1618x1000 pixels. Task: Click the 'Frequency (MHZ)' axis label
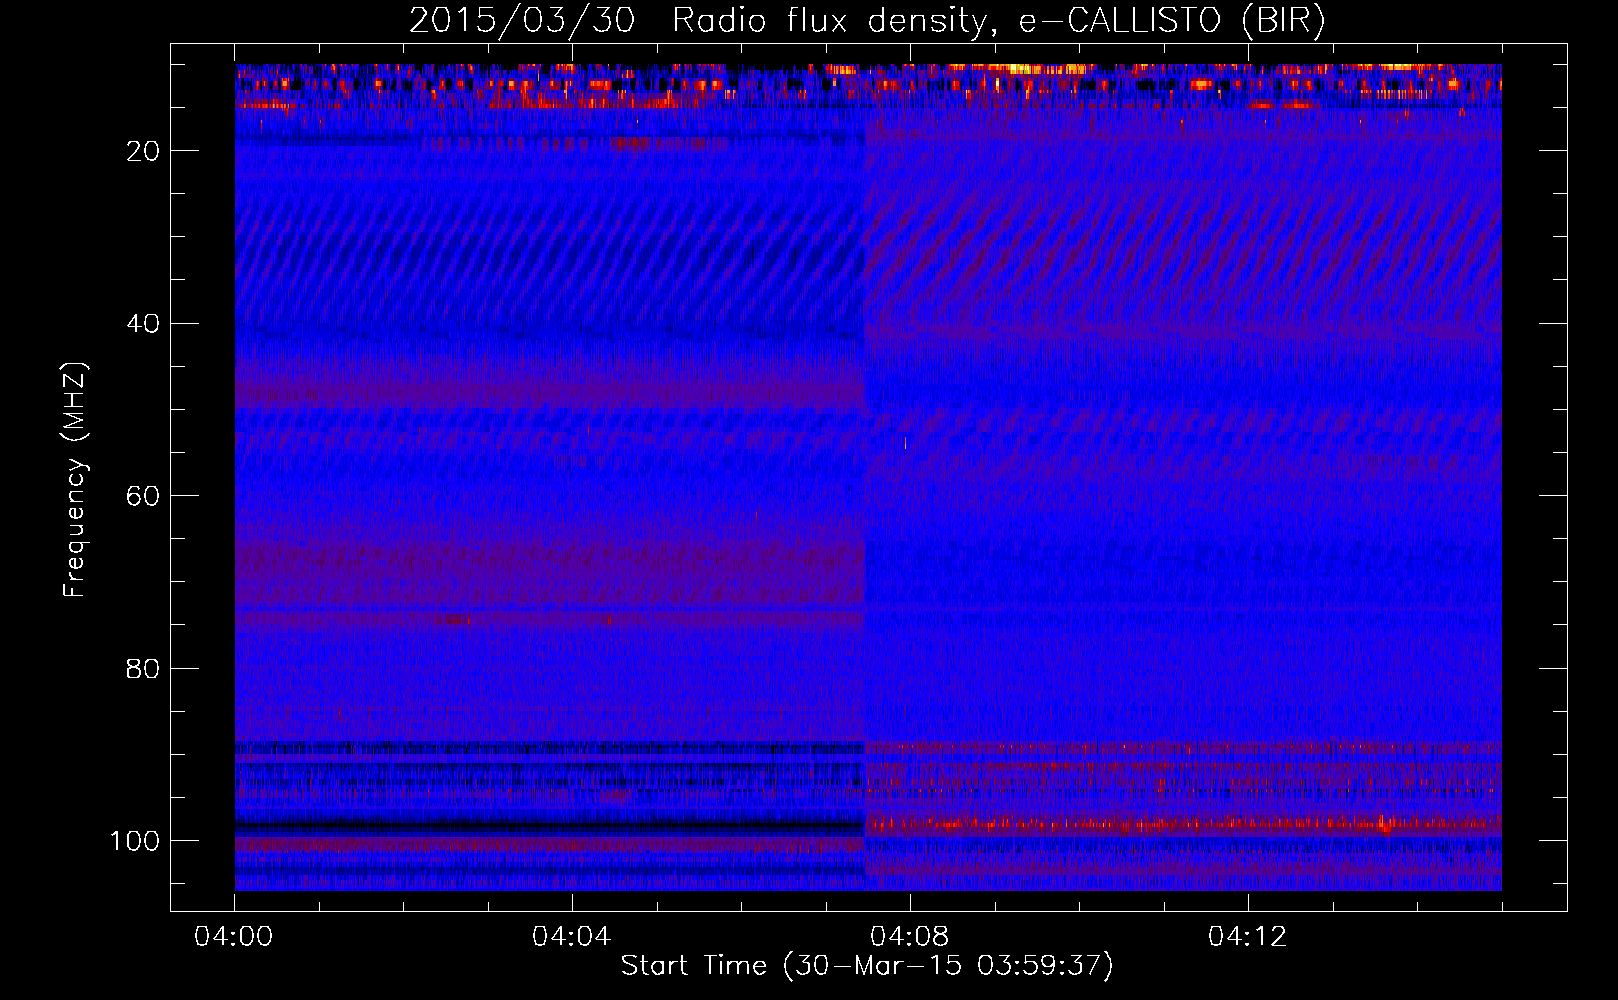pos(75,480)
